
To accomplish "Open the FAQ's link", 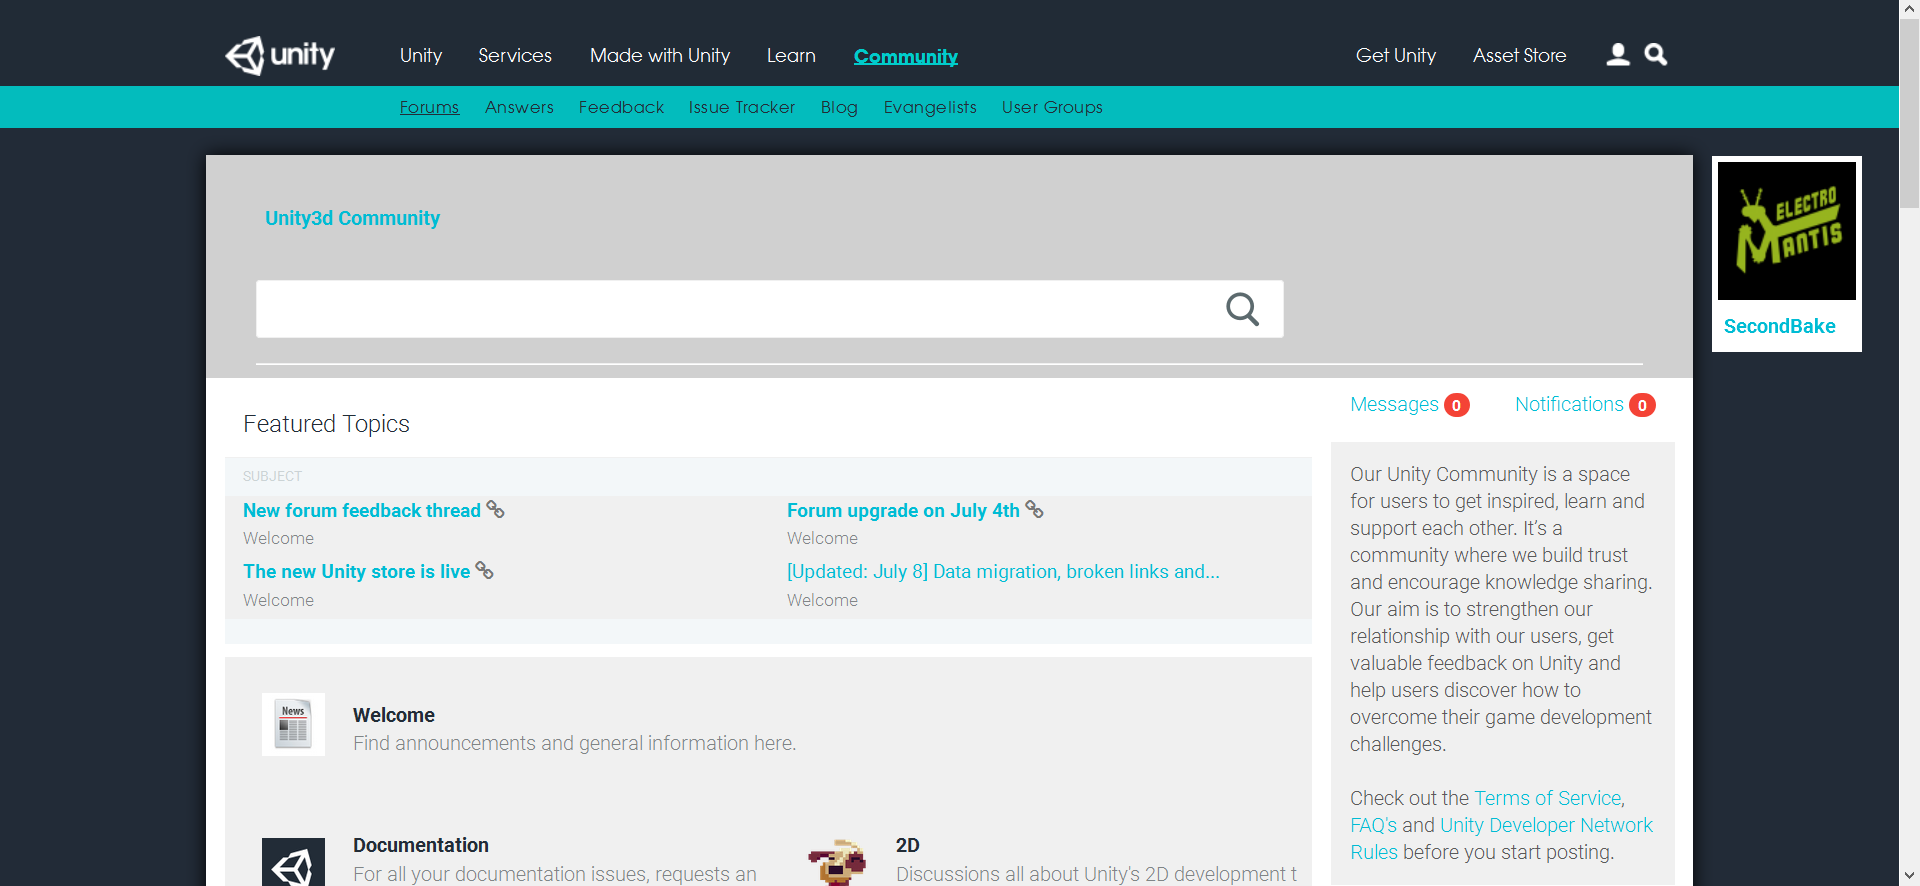I will 1373,825.
